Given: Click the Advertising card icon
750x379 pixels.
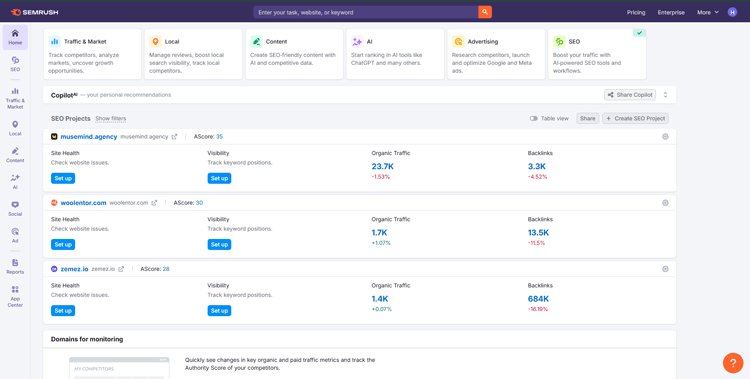Looking at the screenshot, I should (x=458, y=42).
